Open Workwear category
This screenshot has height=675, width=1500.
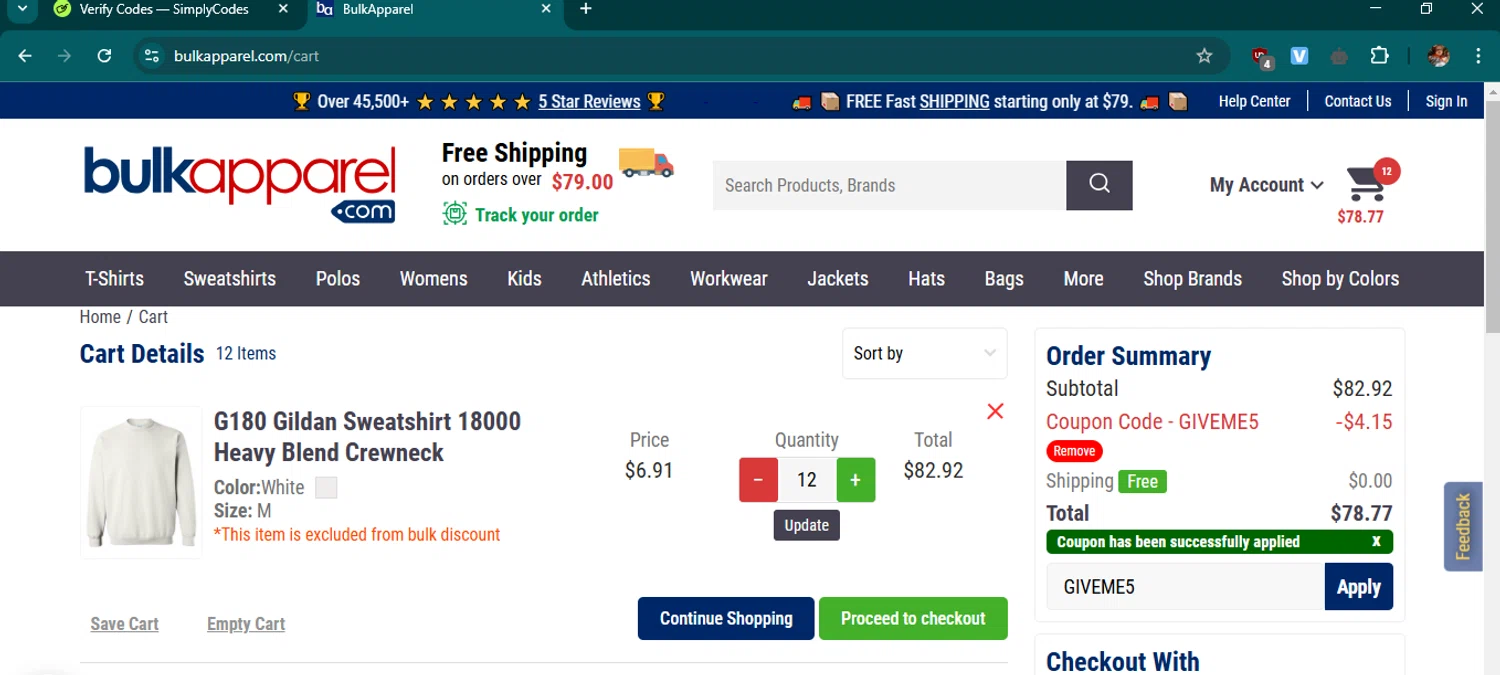729,279
